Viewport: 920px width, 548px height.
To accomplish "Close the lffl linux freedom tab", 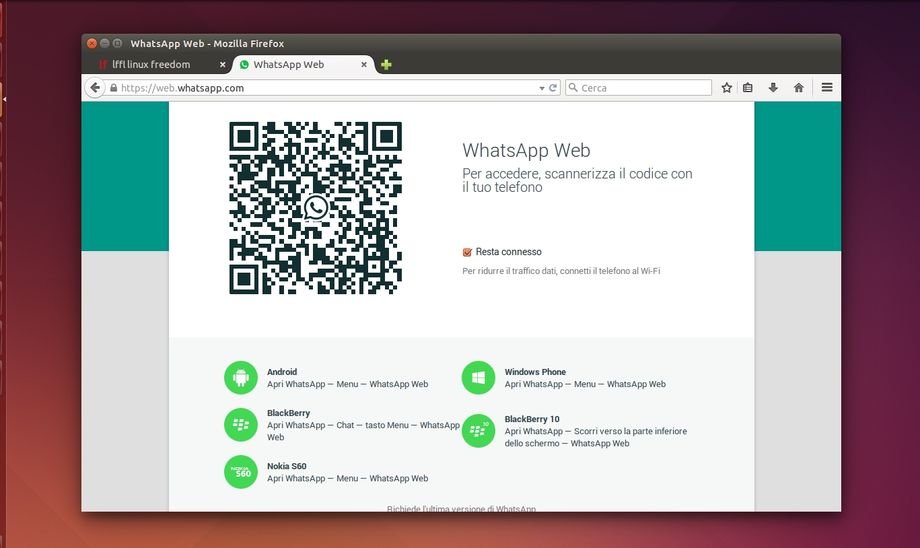I will point(222,65).
